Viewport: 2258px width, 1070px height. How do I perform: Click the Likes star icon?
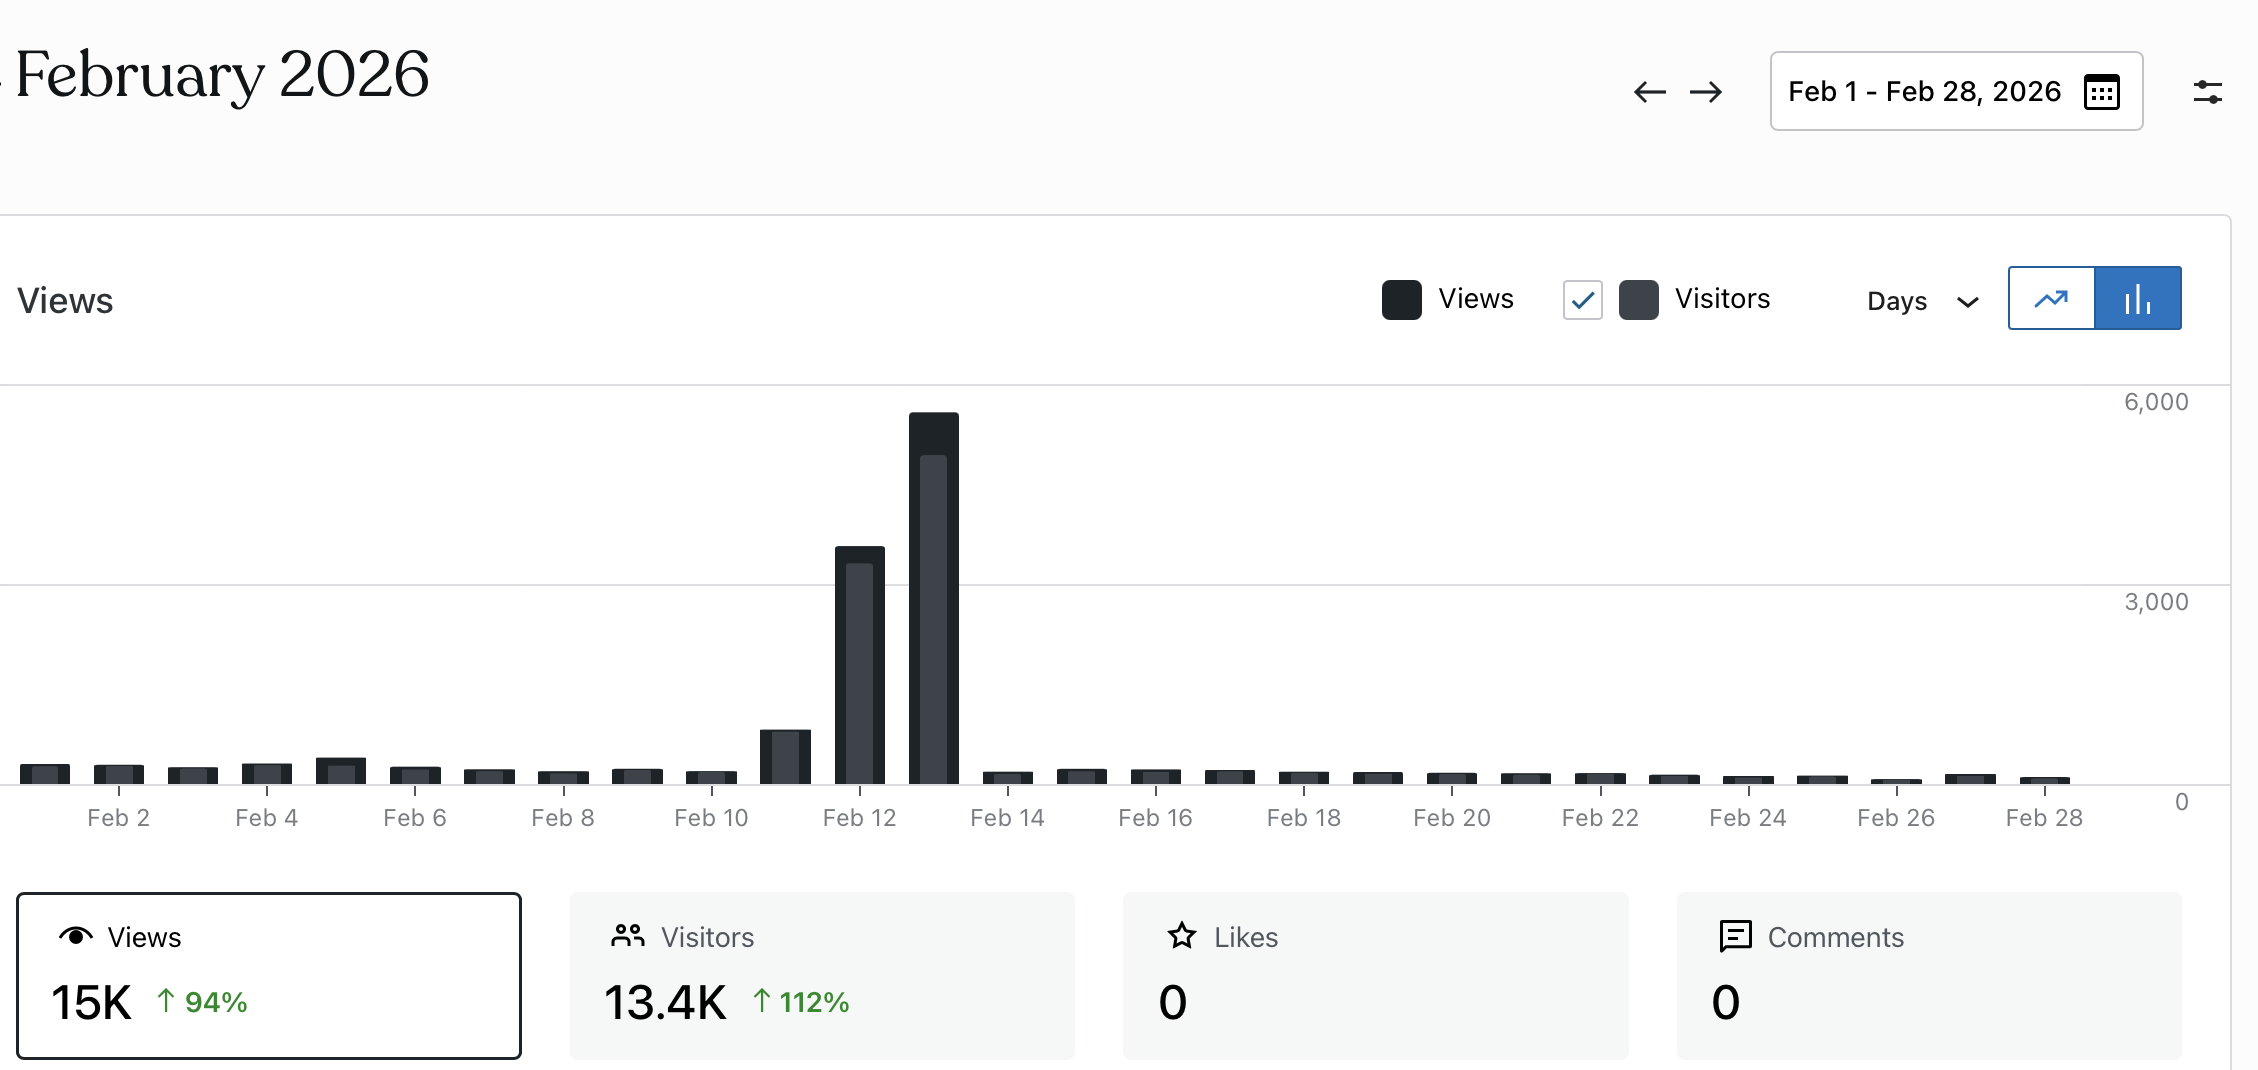click(x=1182, y=936)
